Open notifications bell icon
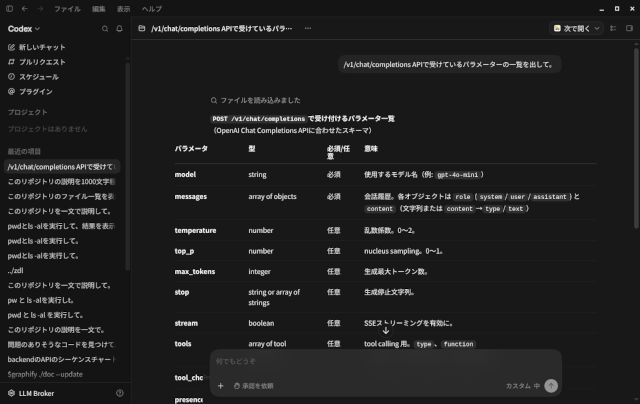This screenshot has width=640, height=404. click(x=119, y=29)
